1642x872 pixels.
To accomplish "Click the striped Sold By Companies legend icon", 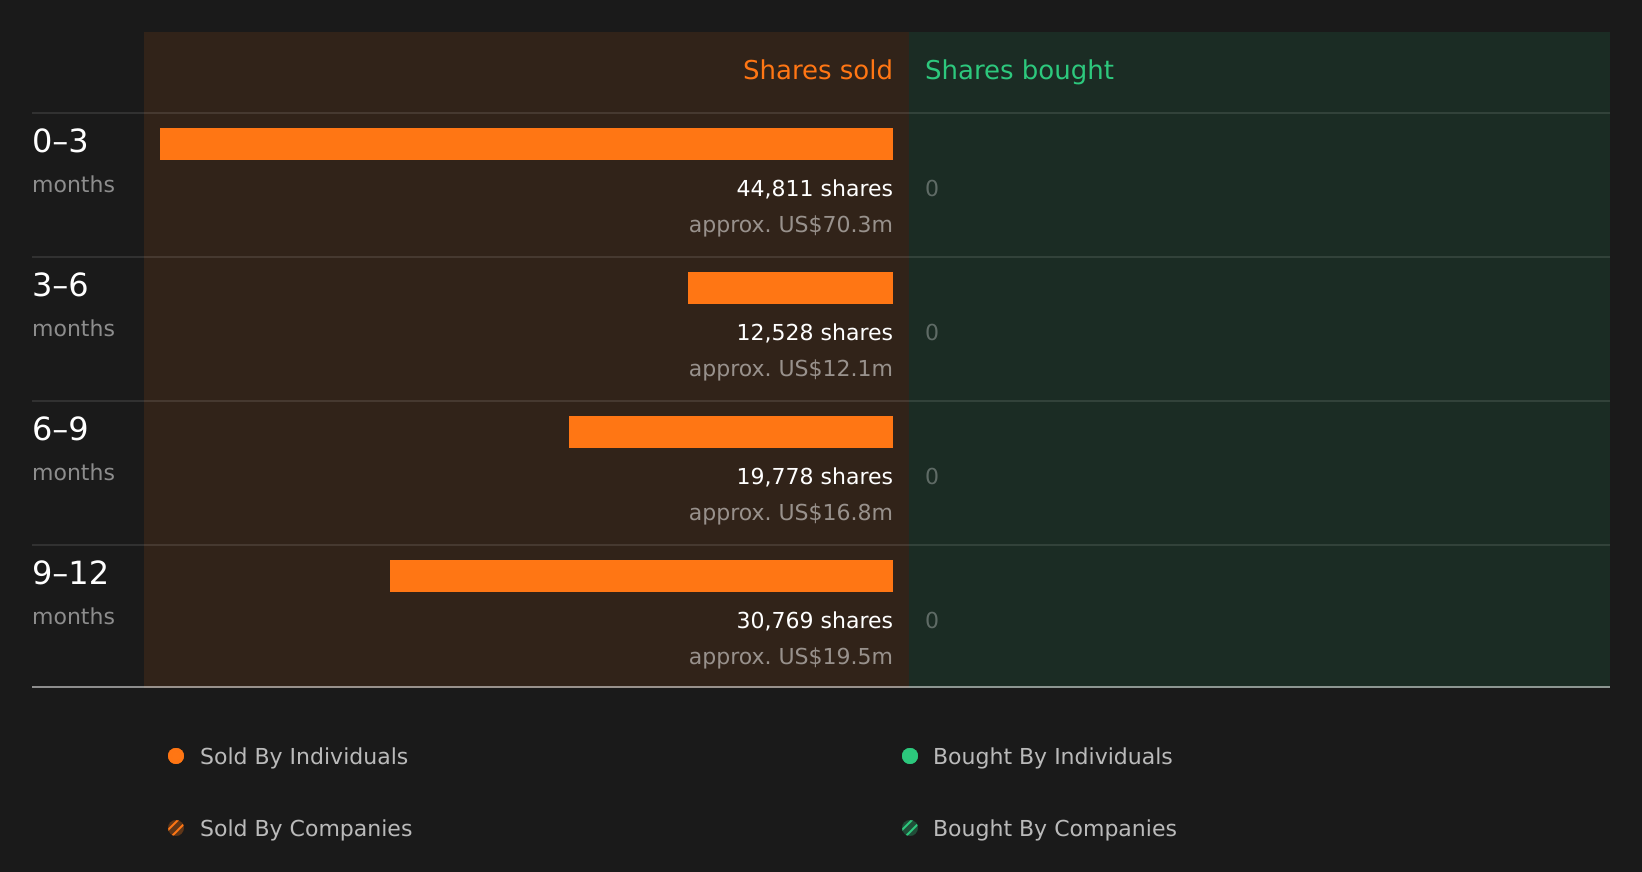I will point(176,828).
